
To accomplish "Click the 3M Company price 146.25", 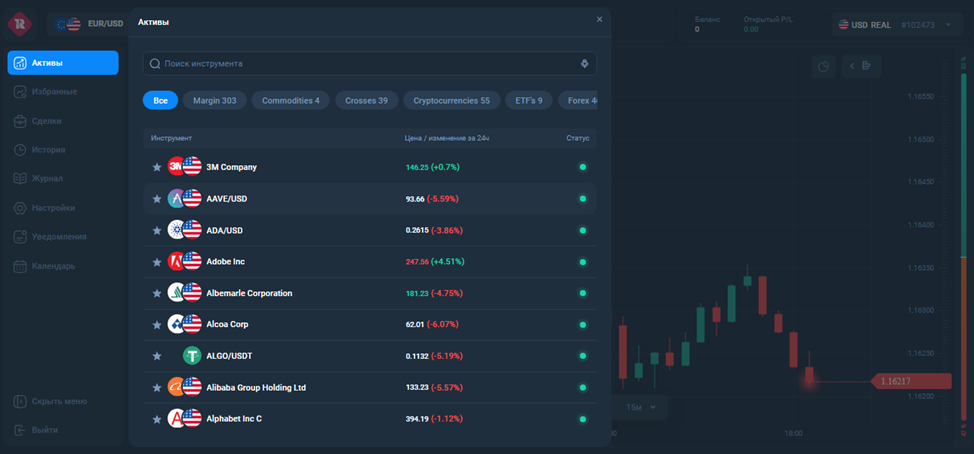I will click(x=417, y=167).
